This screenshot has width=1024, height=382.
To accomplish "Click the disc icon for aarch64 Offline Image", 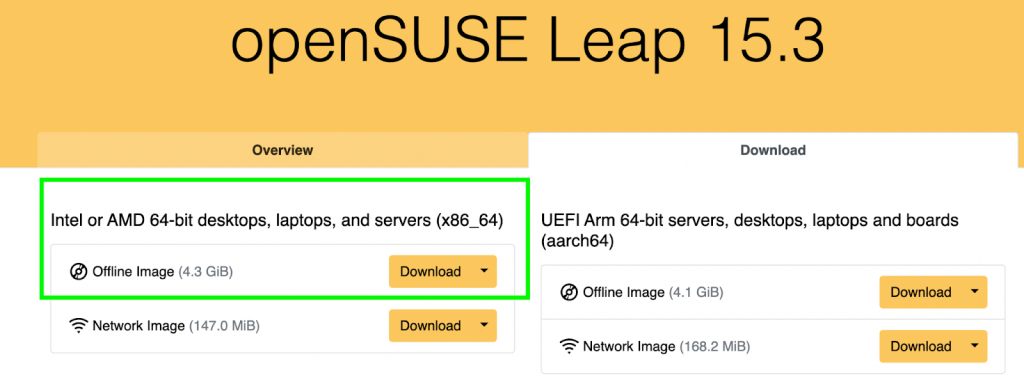I will point(569,293).
